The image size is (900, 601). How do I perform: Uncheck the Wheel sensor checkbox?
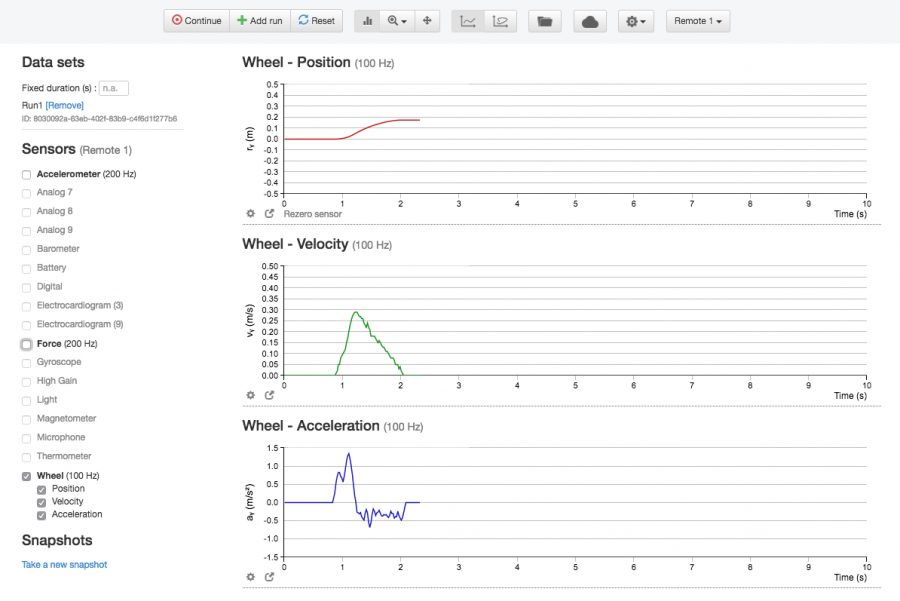pyautogui.click(x=27, y=476)
